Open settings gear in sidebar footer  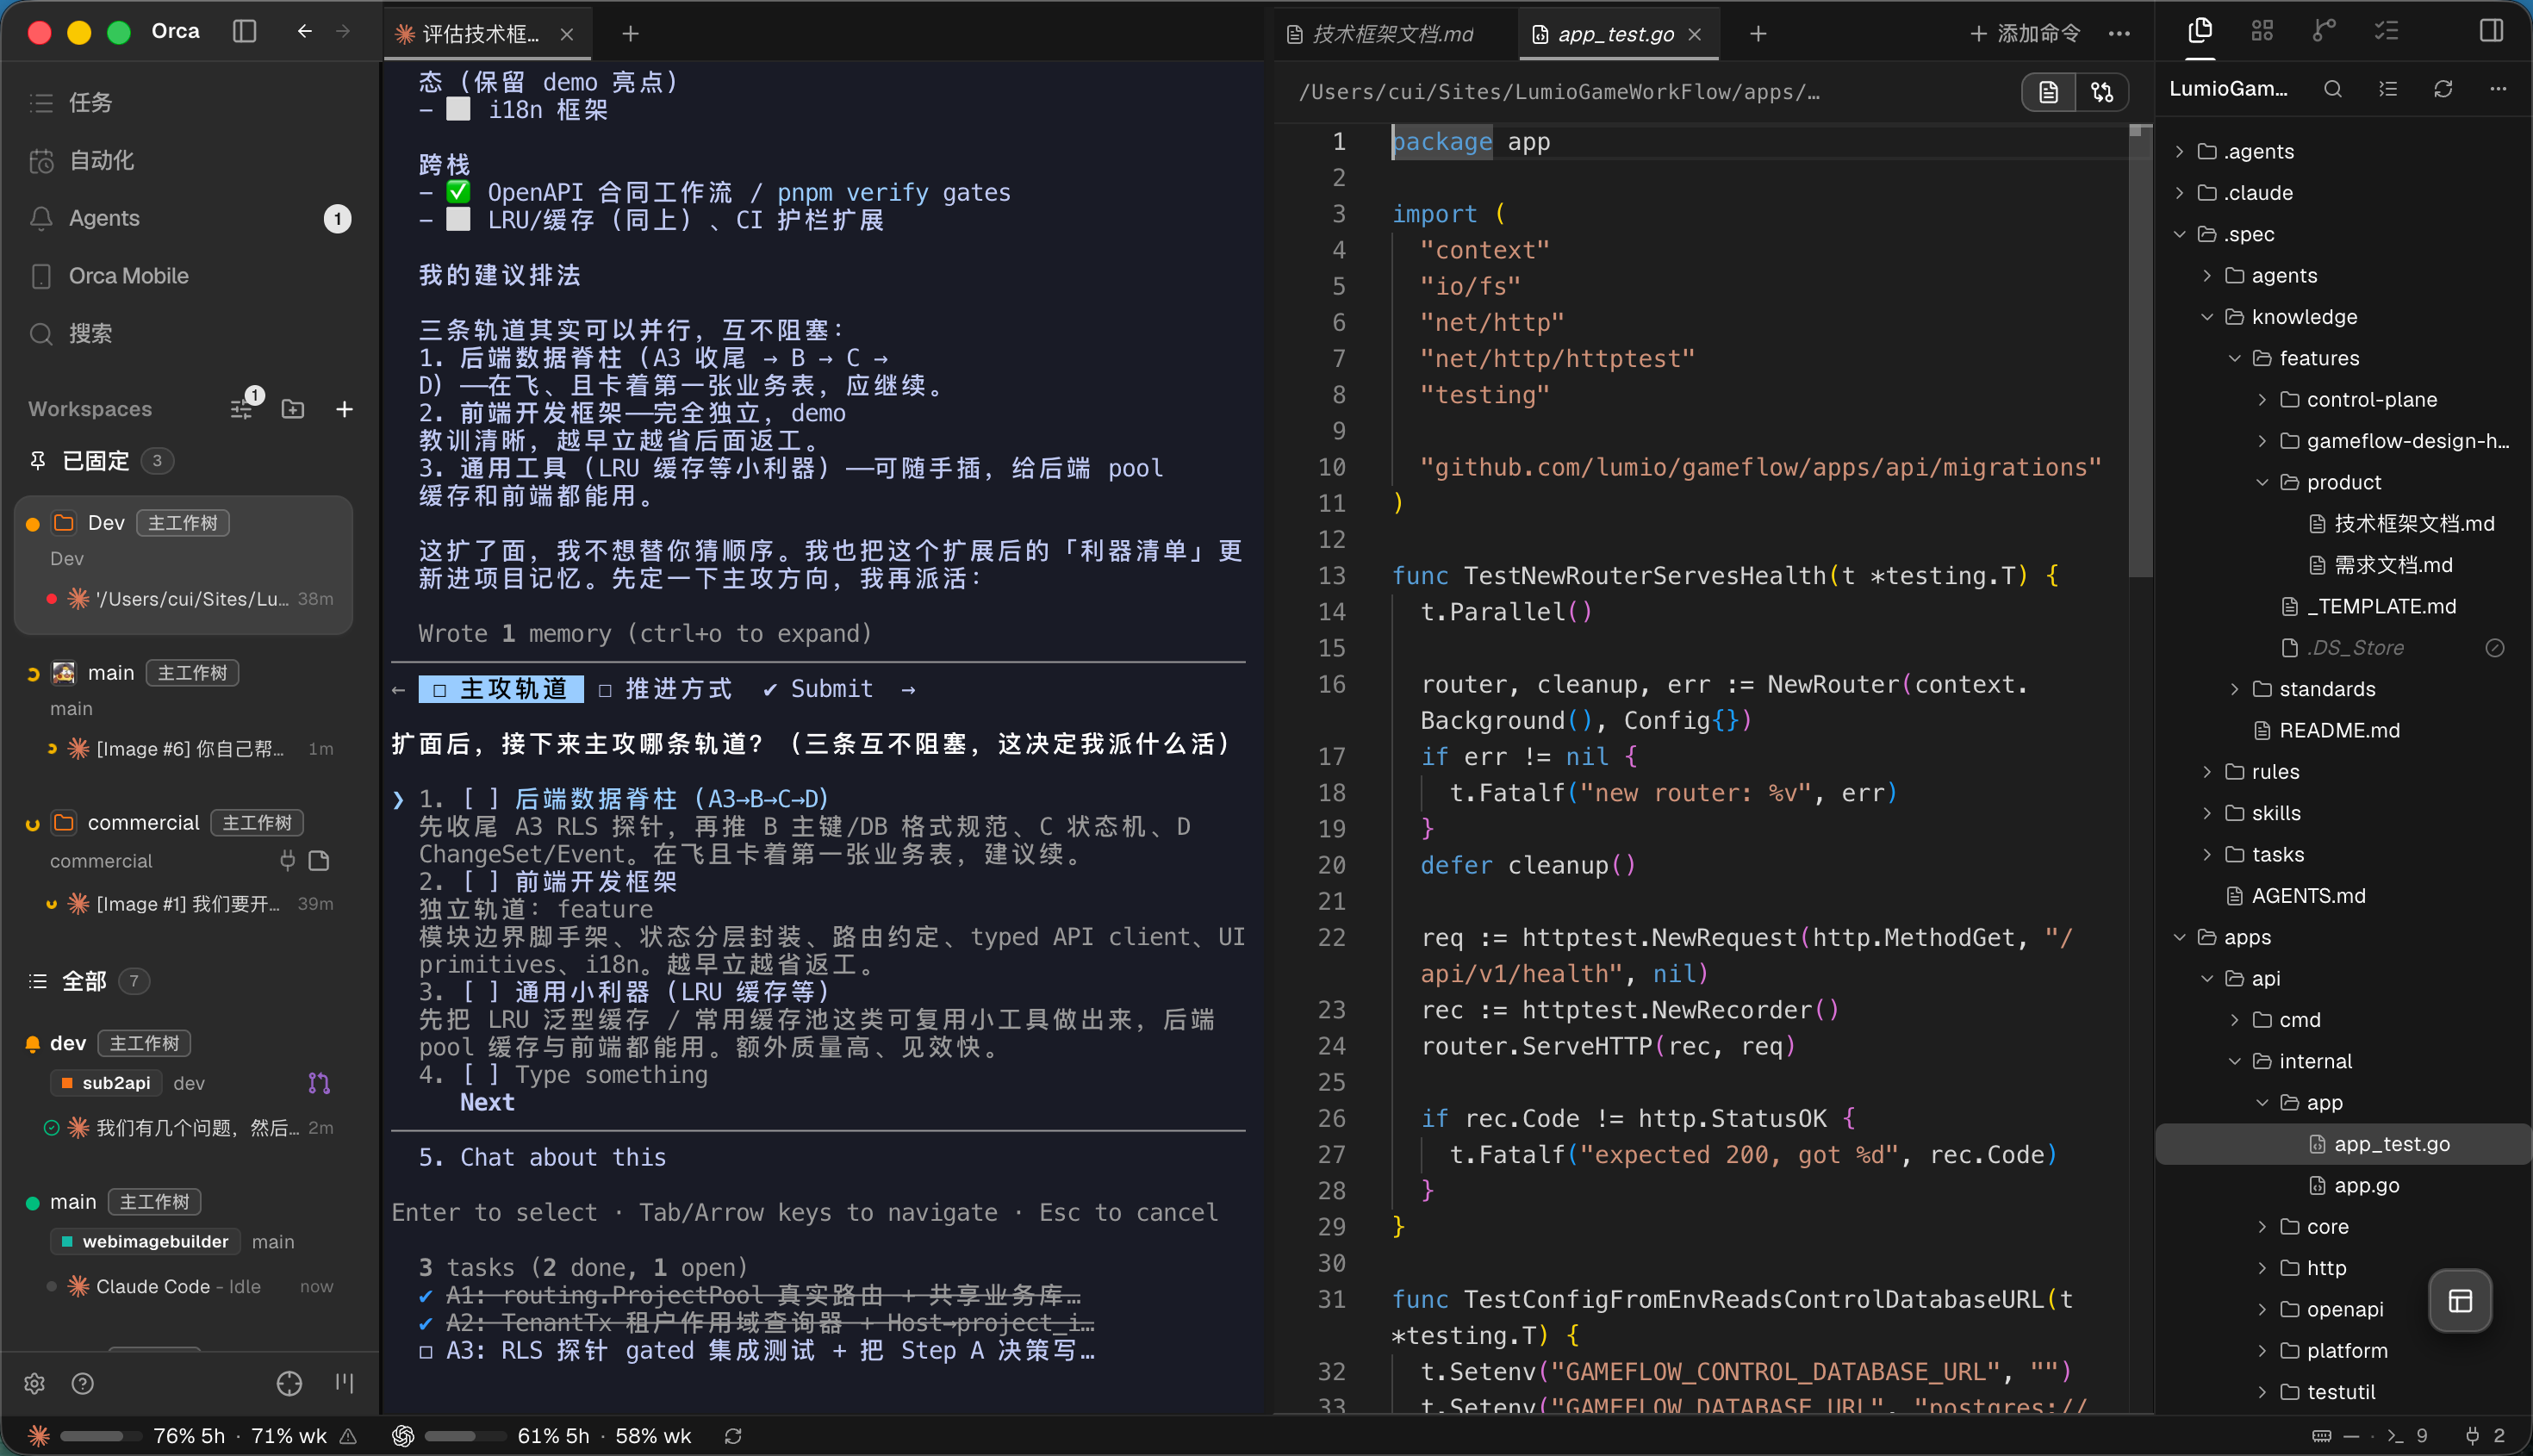(x=35, y=1383)
